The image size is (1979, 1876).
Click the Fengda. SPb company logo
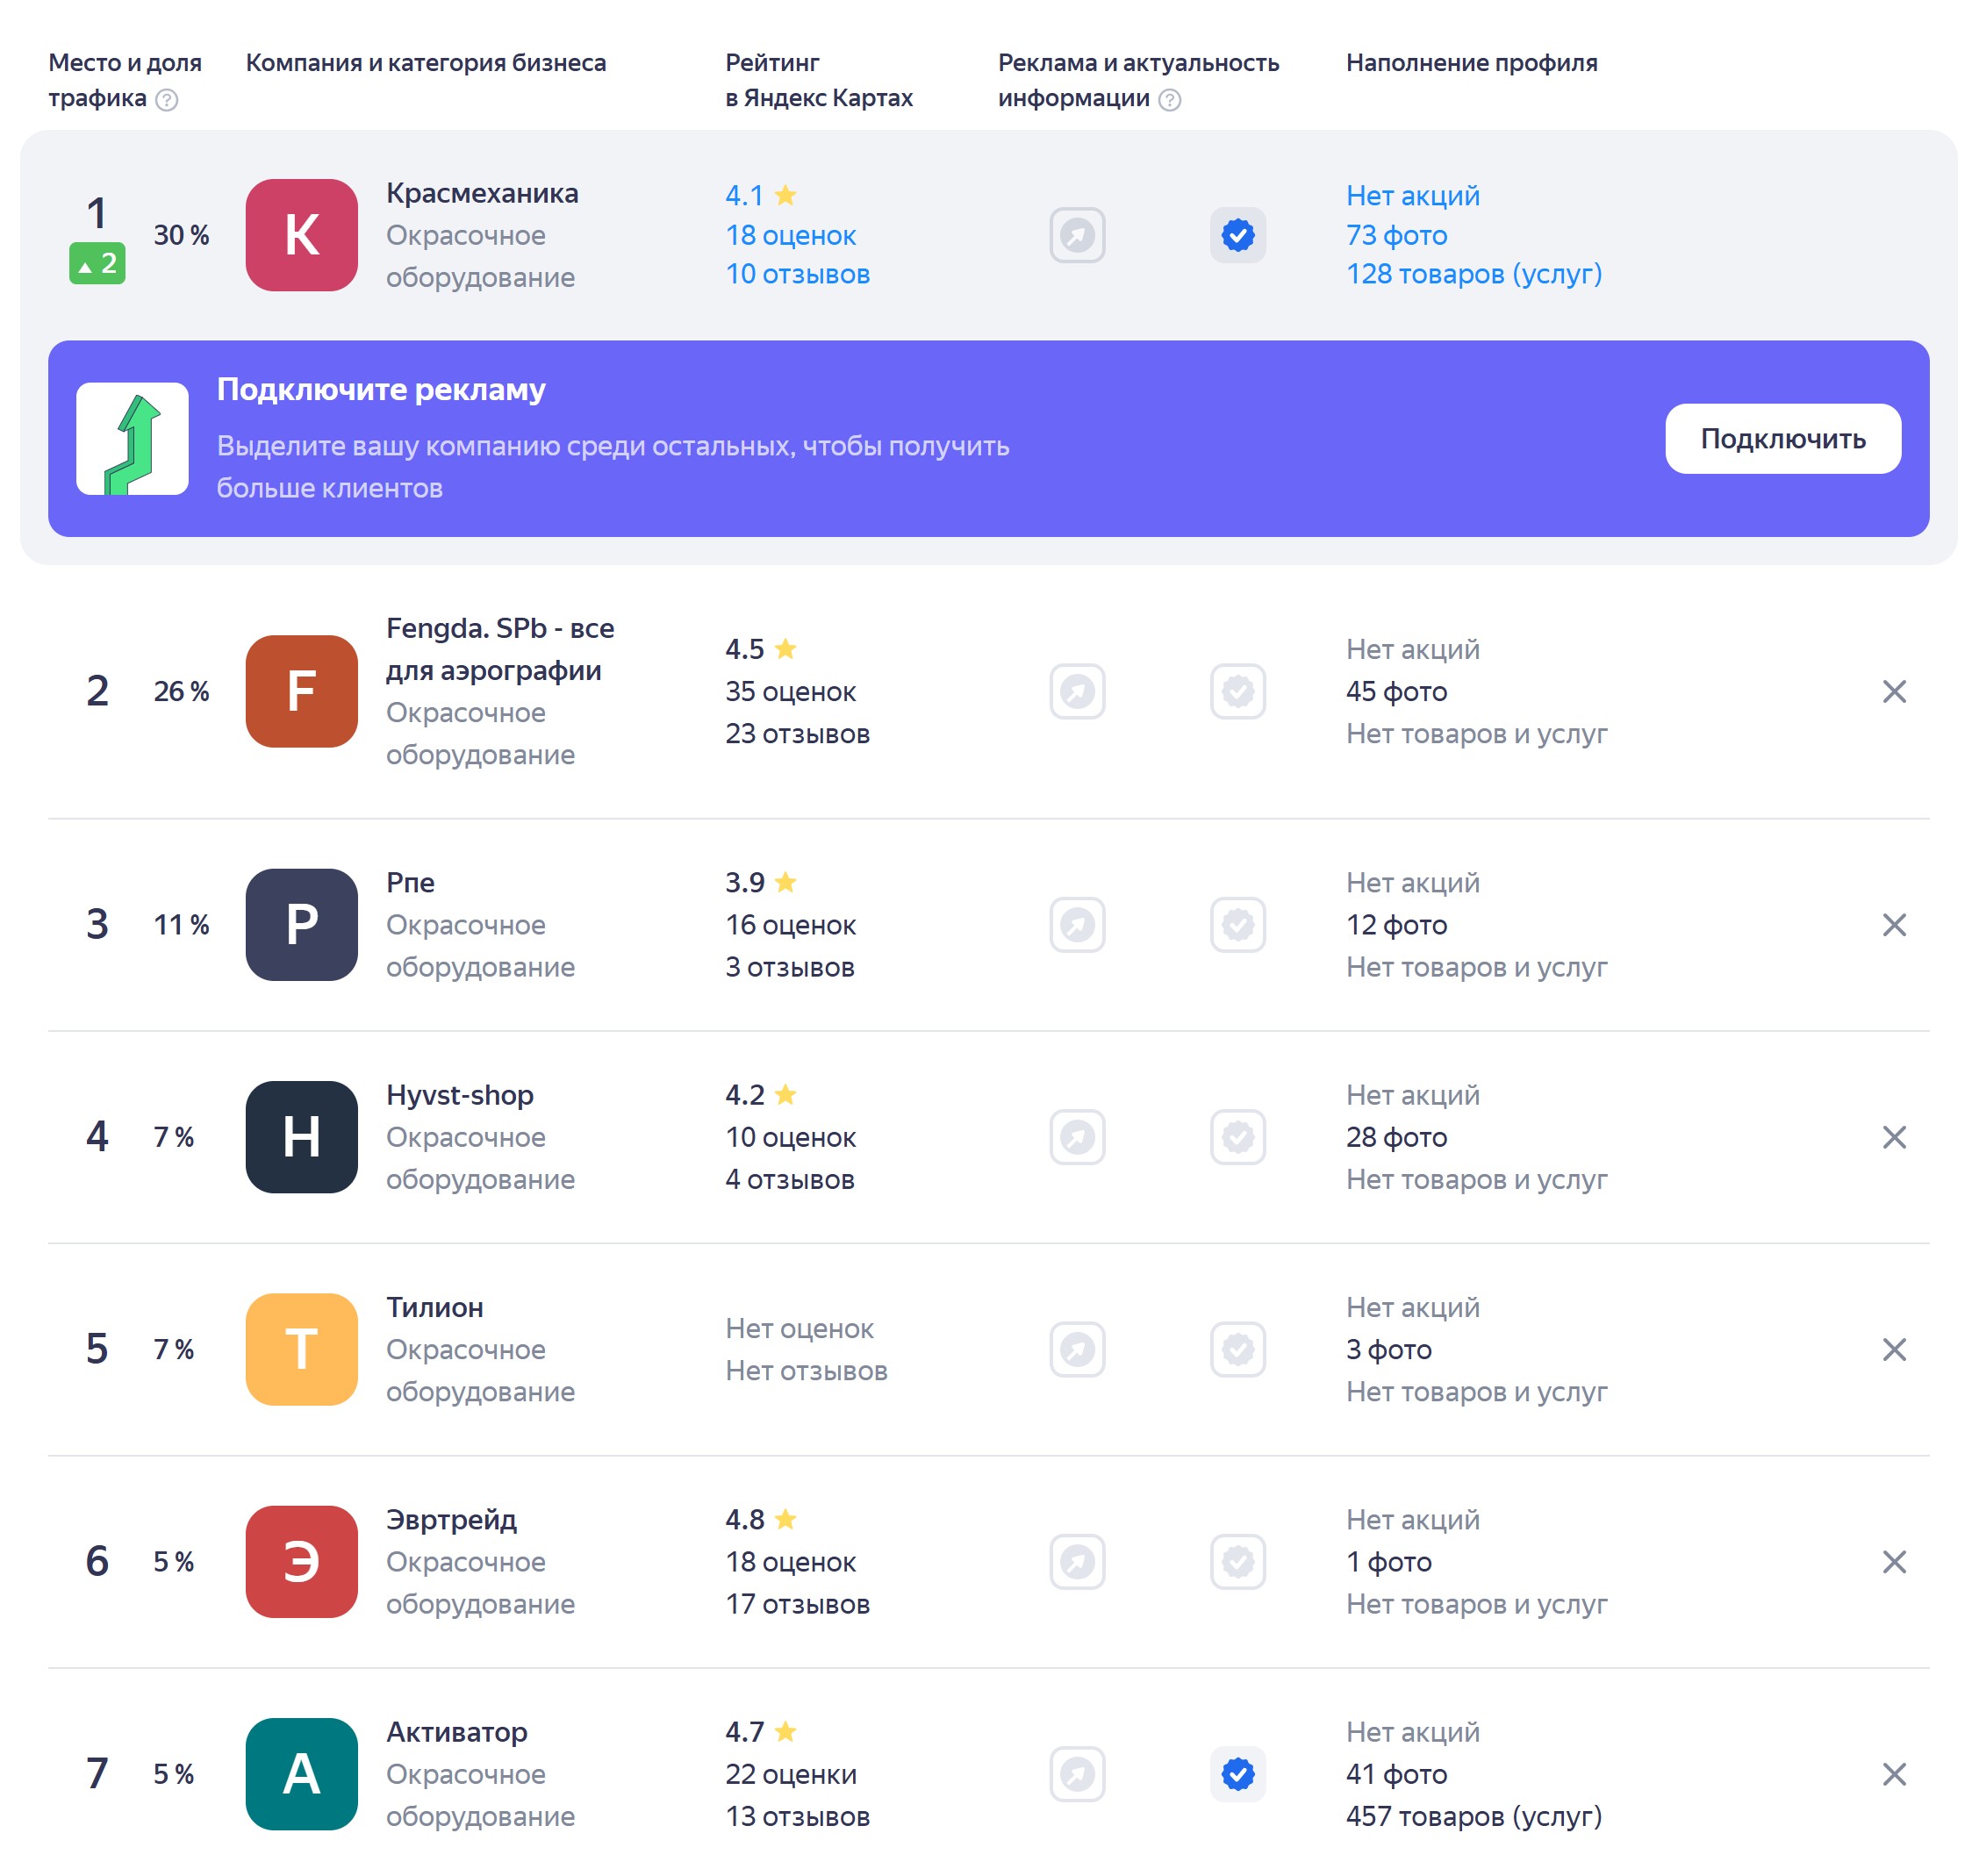301,691
